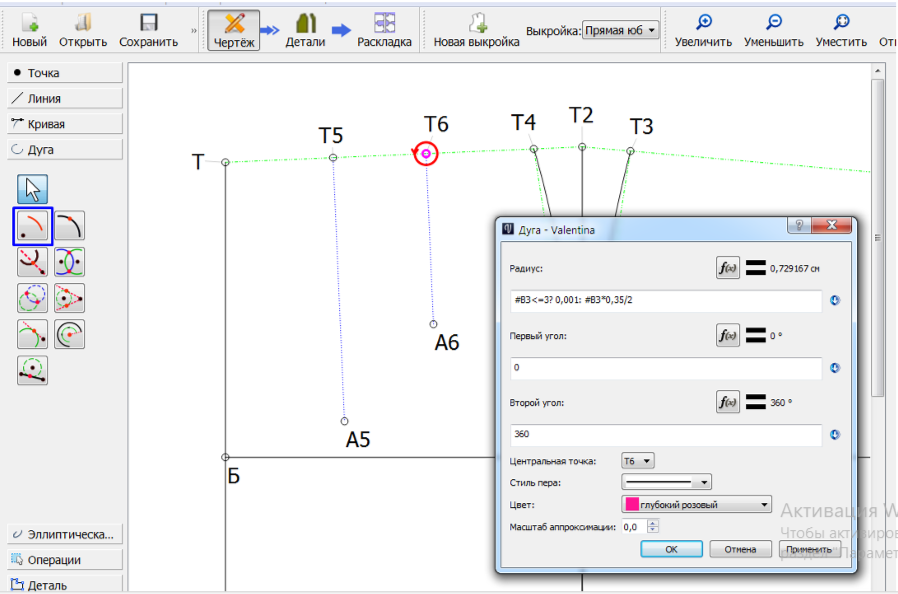
Task: Cancel the dialog with Отмена
Action: coord(740,549)
